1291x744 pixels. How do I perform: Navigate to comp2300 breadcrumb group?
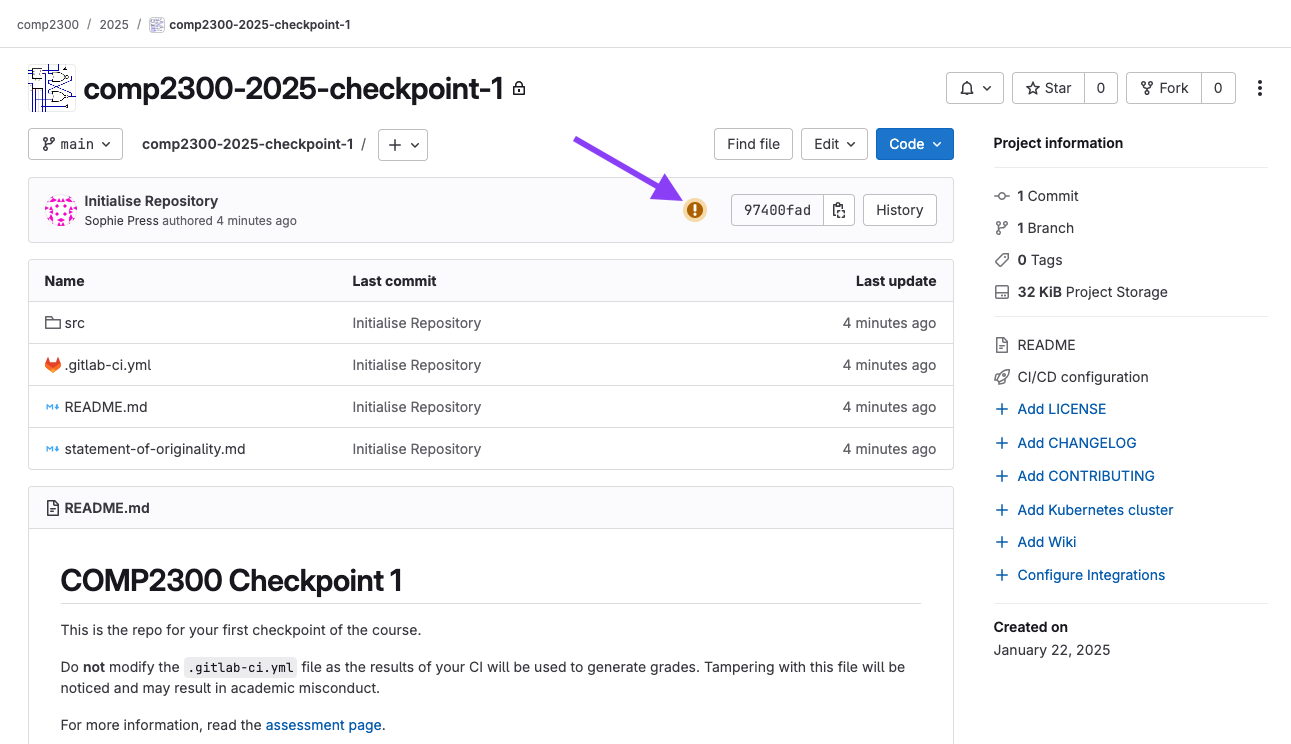pyautogui.click(x=48, y=24)
